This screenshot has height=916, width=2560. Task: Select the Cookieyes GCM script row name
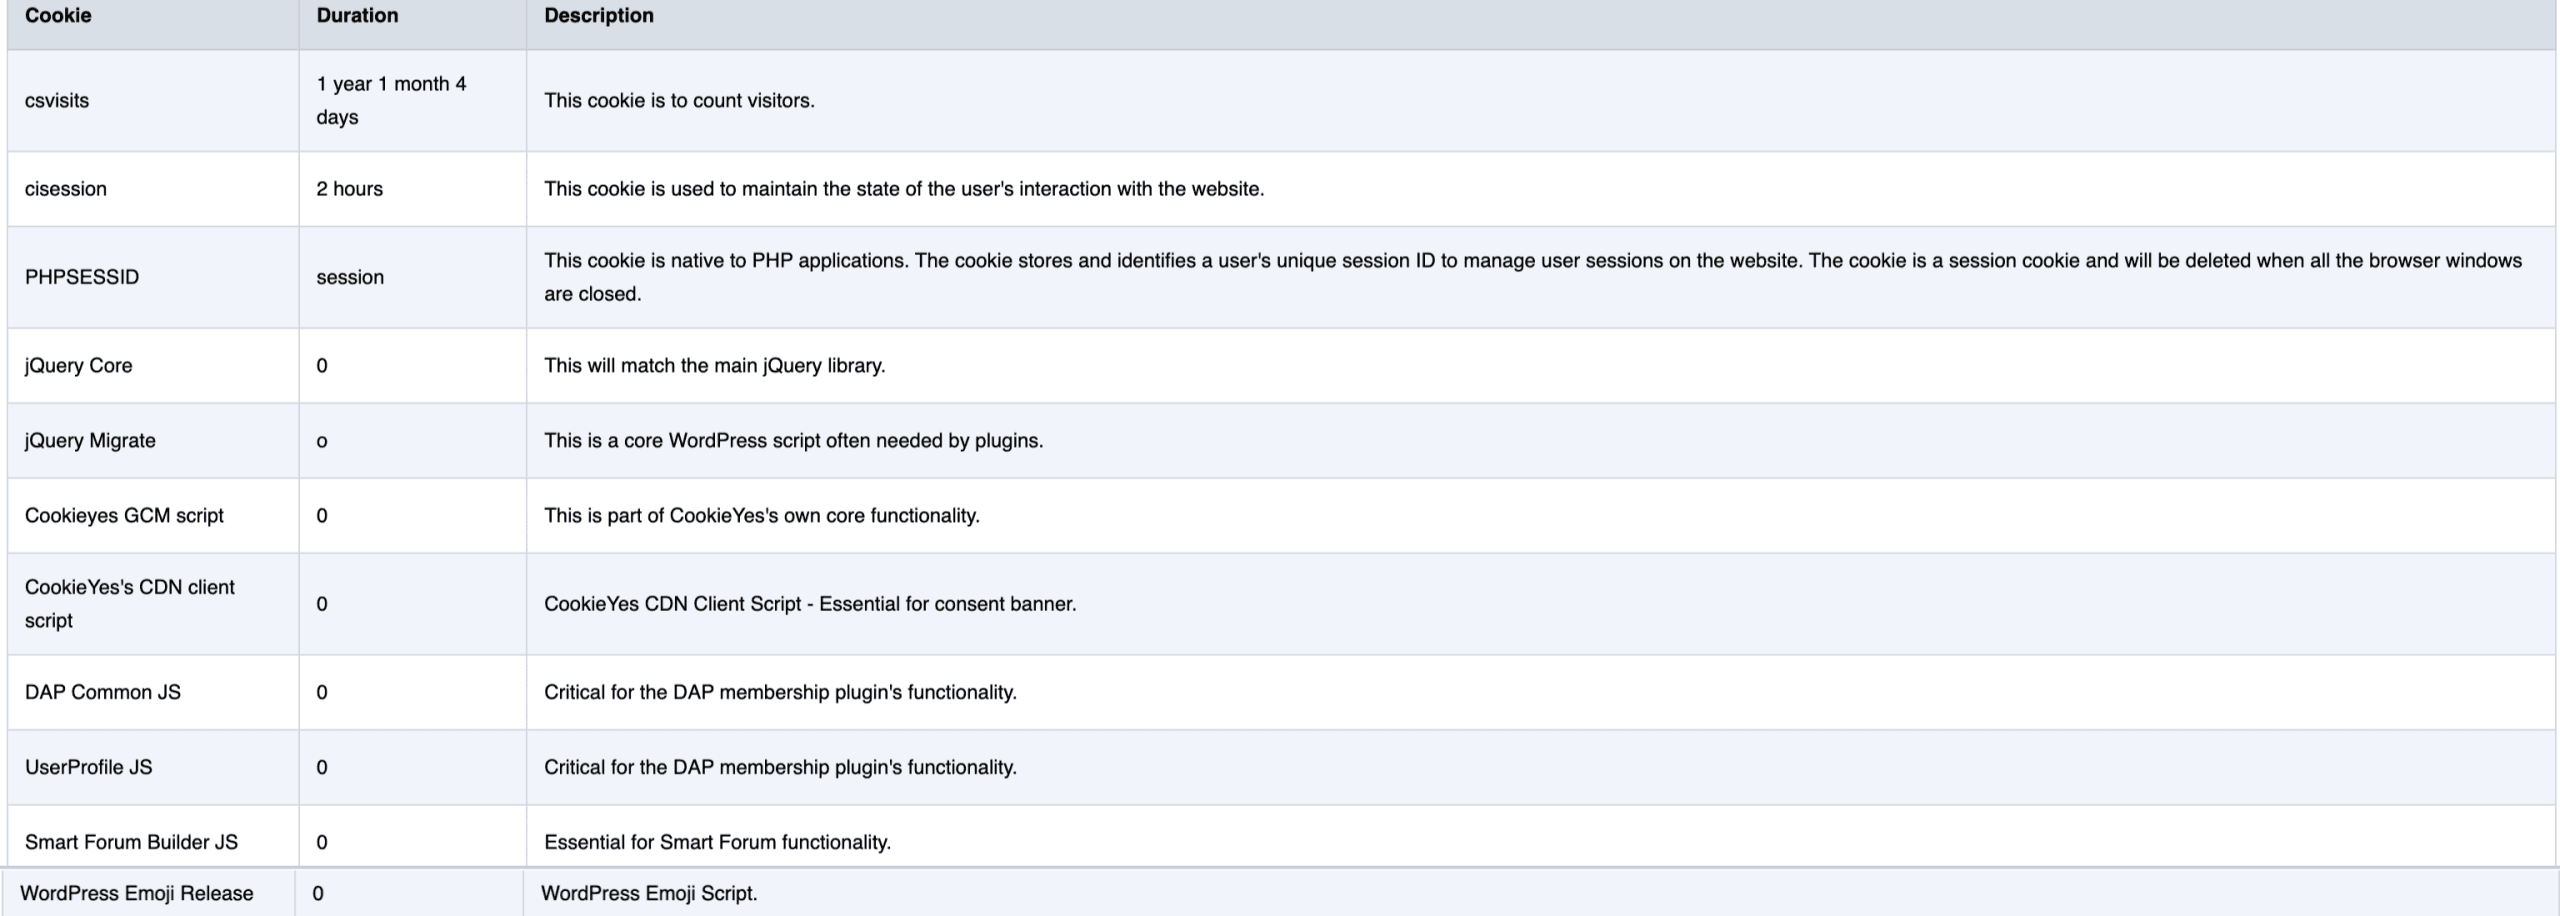click(x=124, y=516)
